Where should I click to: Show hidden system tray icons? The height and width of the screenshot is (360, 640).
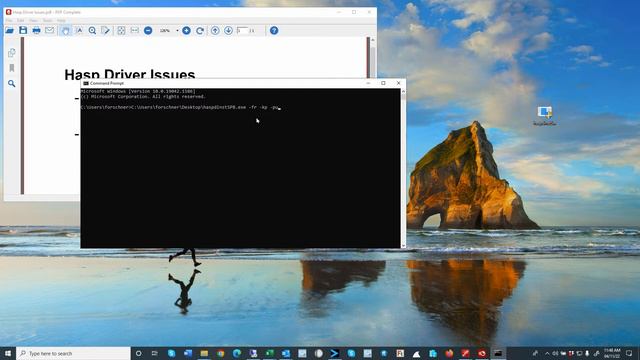(547, 353)
